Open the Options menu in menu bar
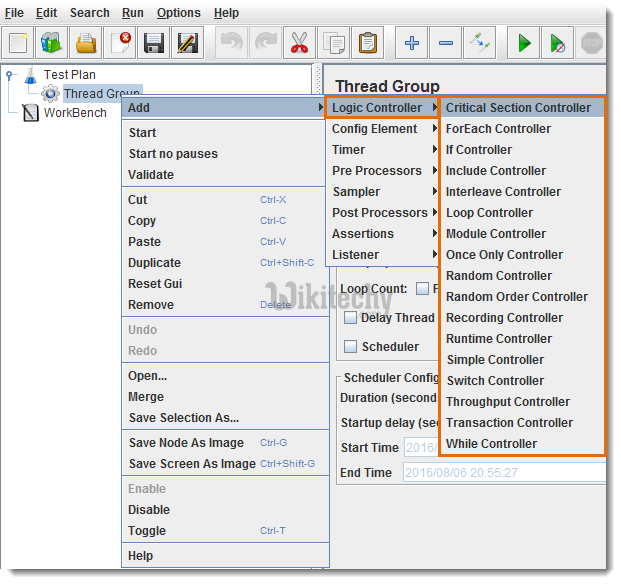The height and width of the screenshot is (584, 621). click(x=178, y=13)
